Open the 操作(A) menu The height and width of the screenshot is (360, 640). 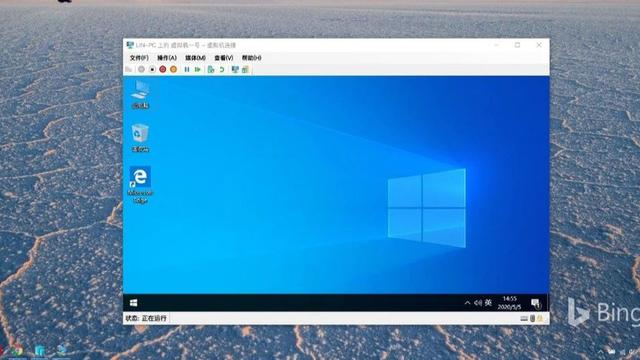coord(167,58)
